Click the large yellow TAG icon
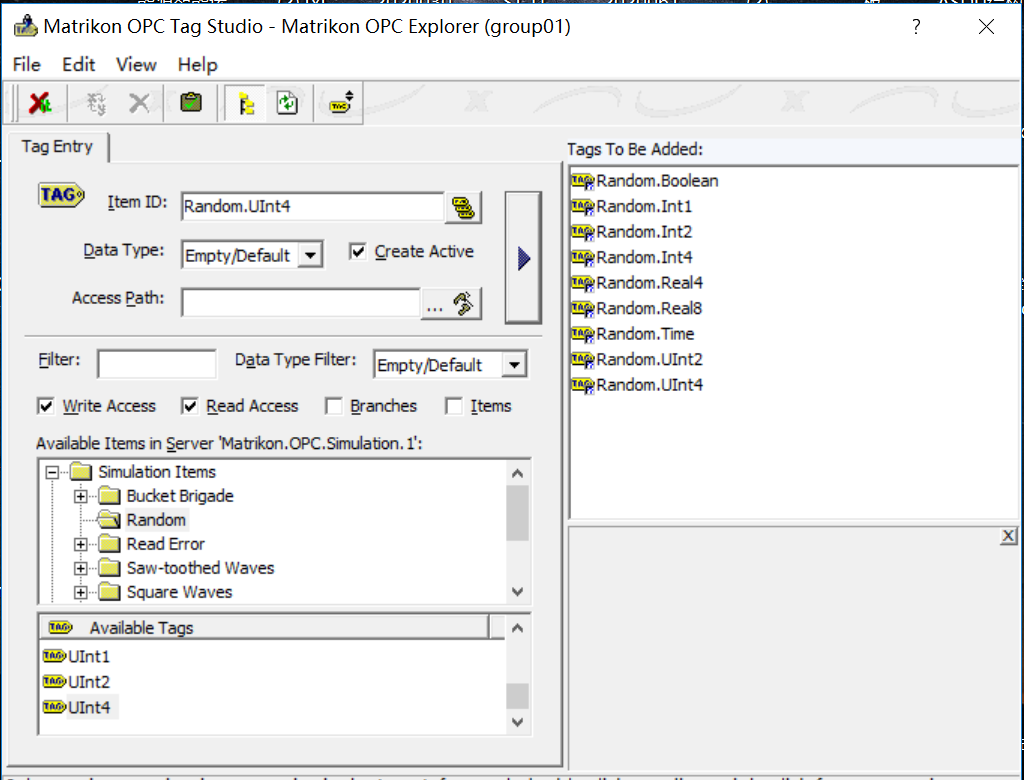The height and width of the screenshot is (780, 1024). click(x=61, y=195)
